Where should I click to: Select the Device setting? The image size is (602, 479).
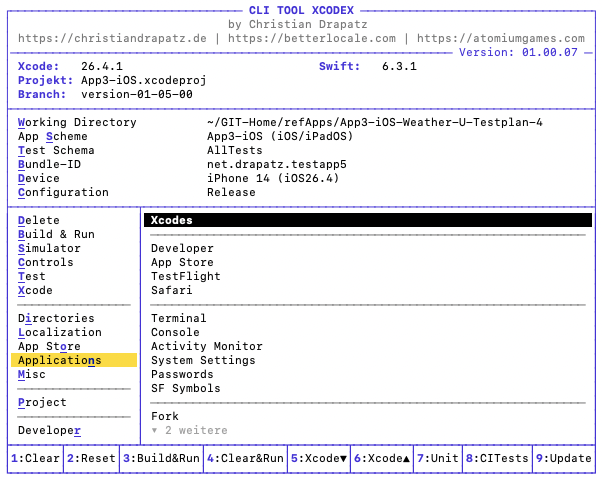point(39,178)
